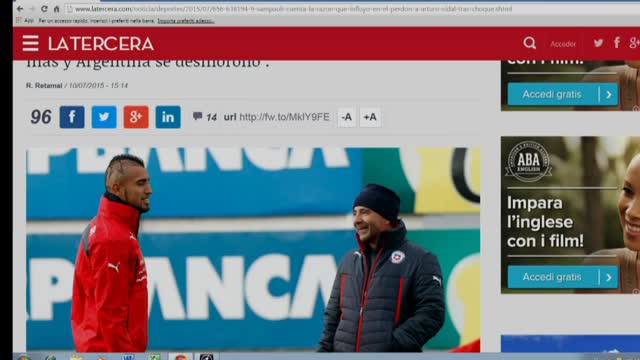Go back using the browser back arrow
Image resolution: width=640 pixels, height=360 pixels.
click(x=20, y=9)
